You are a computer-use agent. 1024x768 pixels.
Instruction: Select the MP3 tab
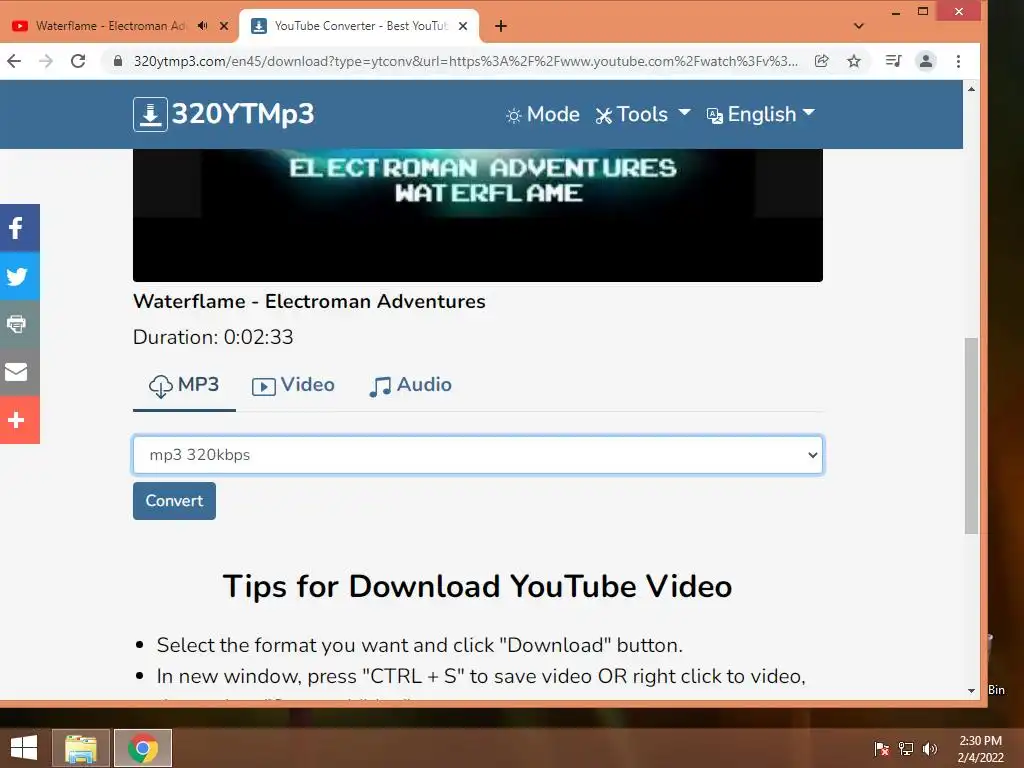(184, 385)
